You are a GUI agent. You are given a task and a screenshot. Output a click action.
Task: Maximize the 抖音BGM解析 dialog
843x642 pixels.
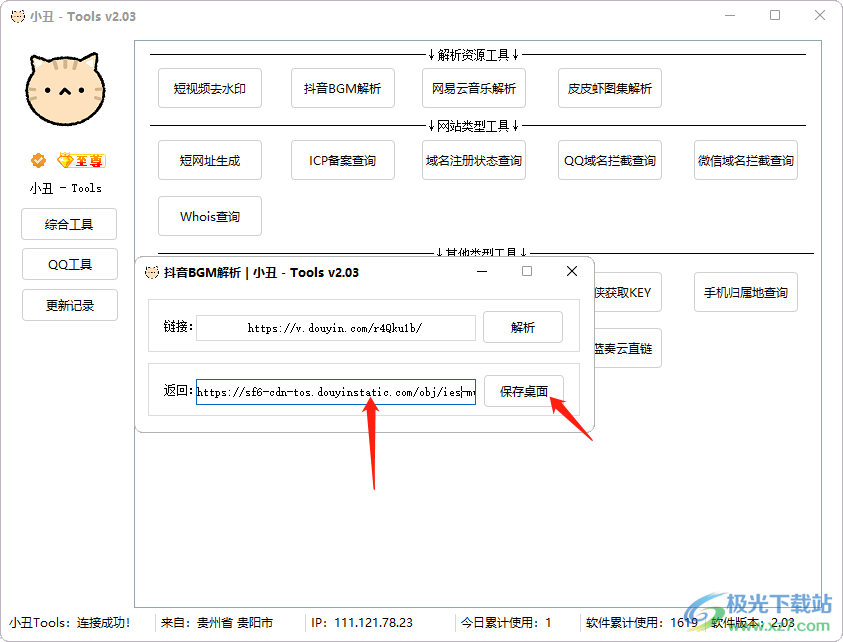[x=527, y=272]
